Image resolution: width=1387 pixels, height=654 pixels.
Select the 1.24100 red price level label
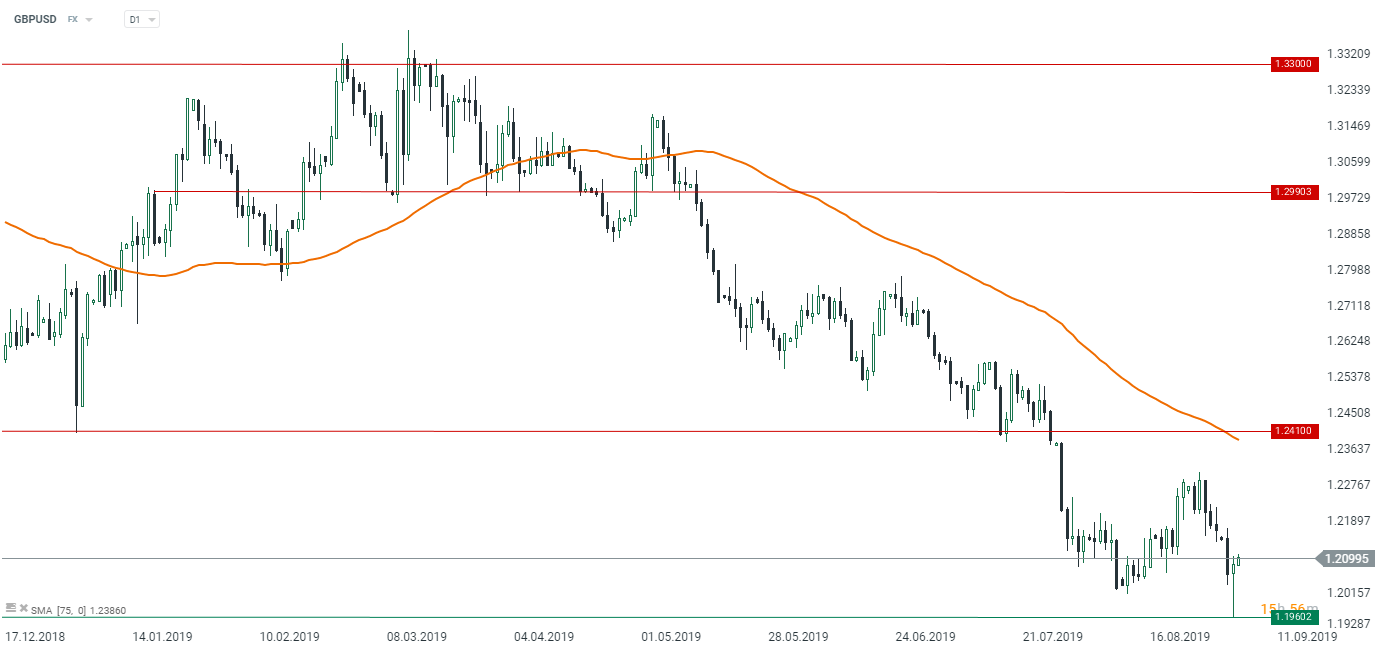tap(1294, 431)
